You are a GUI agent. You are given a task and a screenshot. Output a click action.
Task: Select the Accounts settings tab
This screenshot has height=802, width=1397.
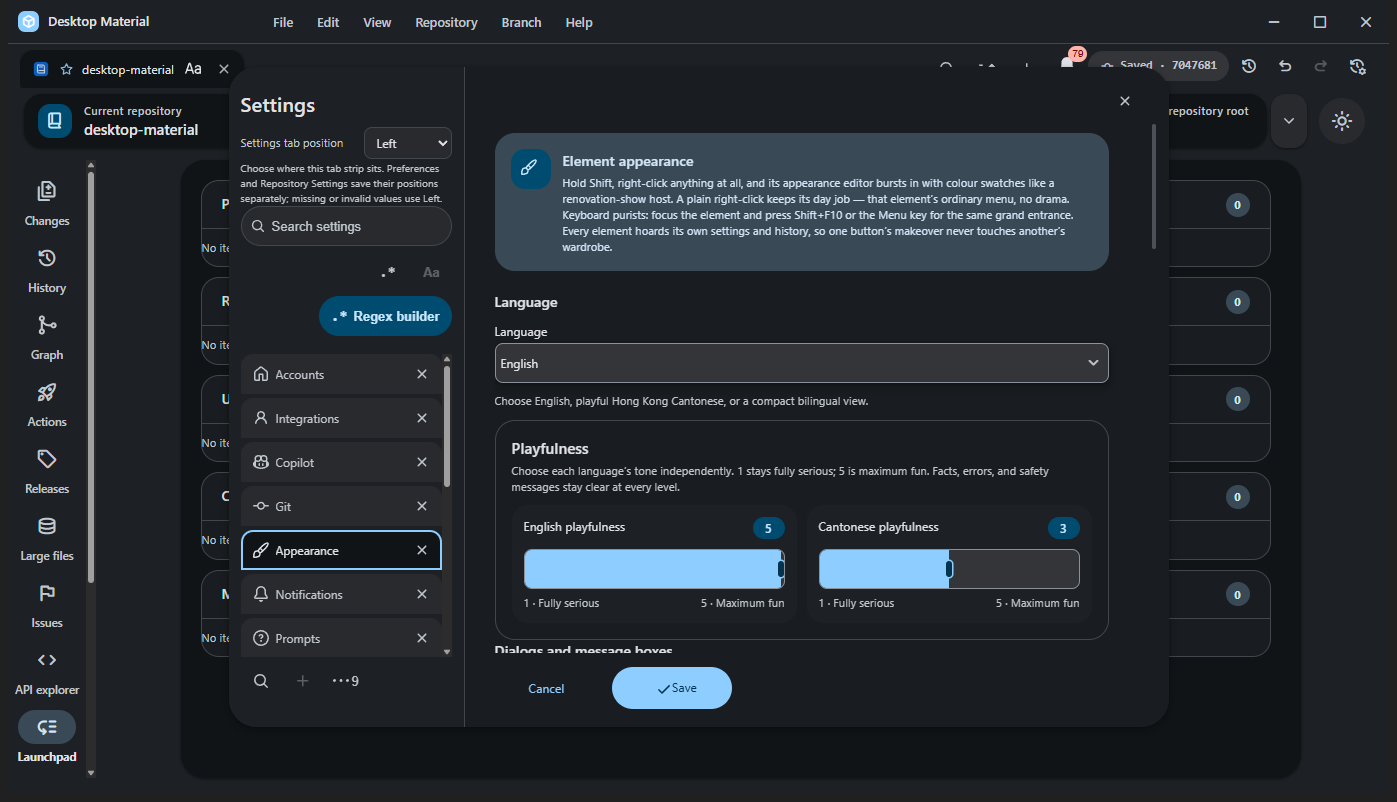[341, 374]
